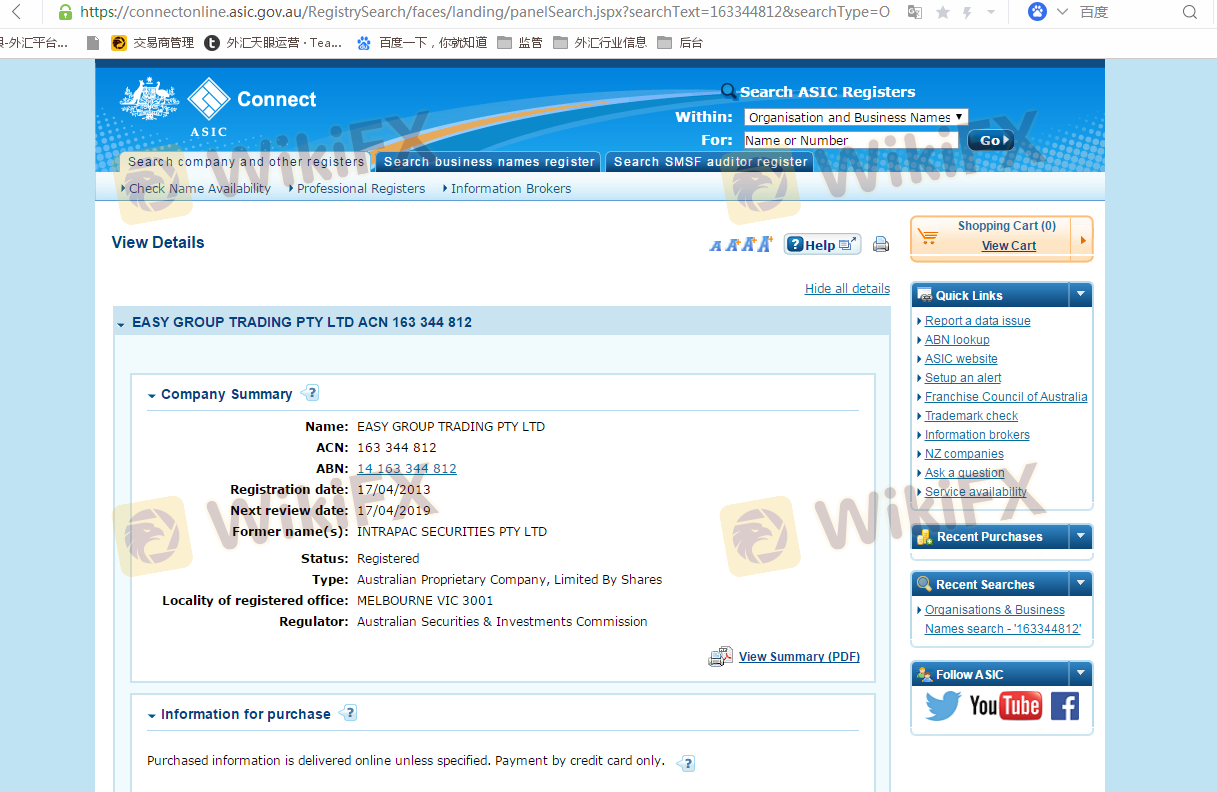The image size is (1217, 792).
Task: Open the address bar dropdown arrow
Action: [991, 12]
